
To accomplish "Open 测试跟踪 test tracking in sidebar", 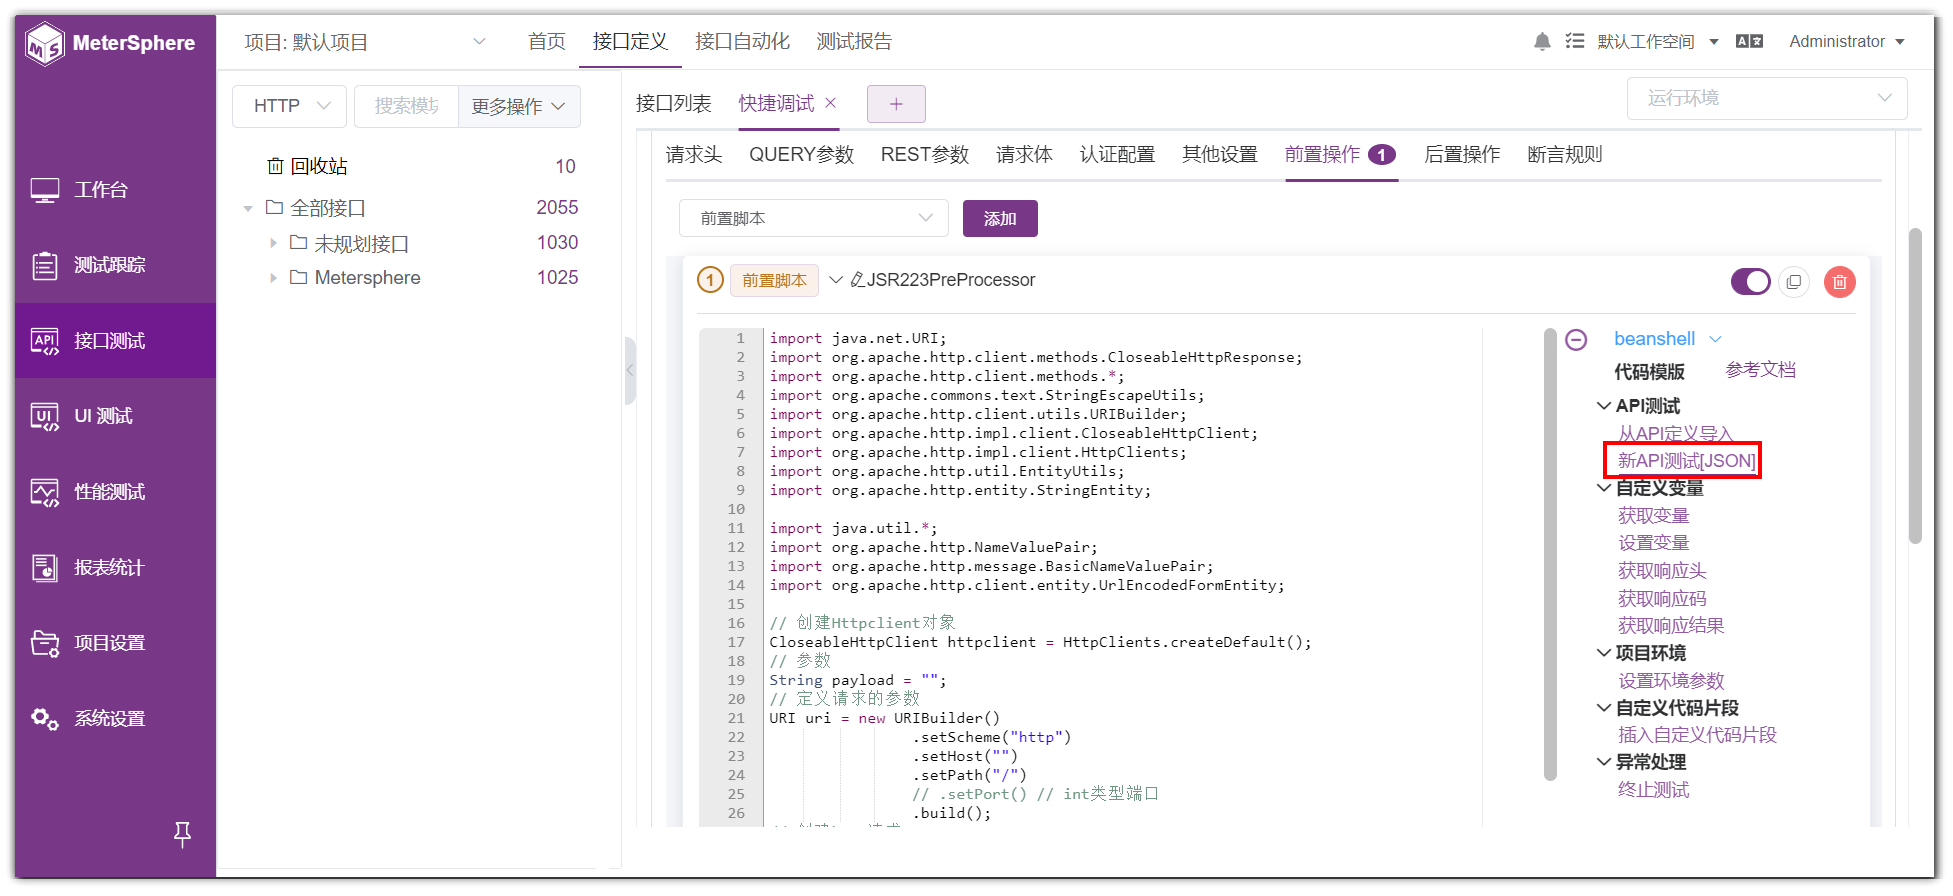I will [x=110, y=265].
